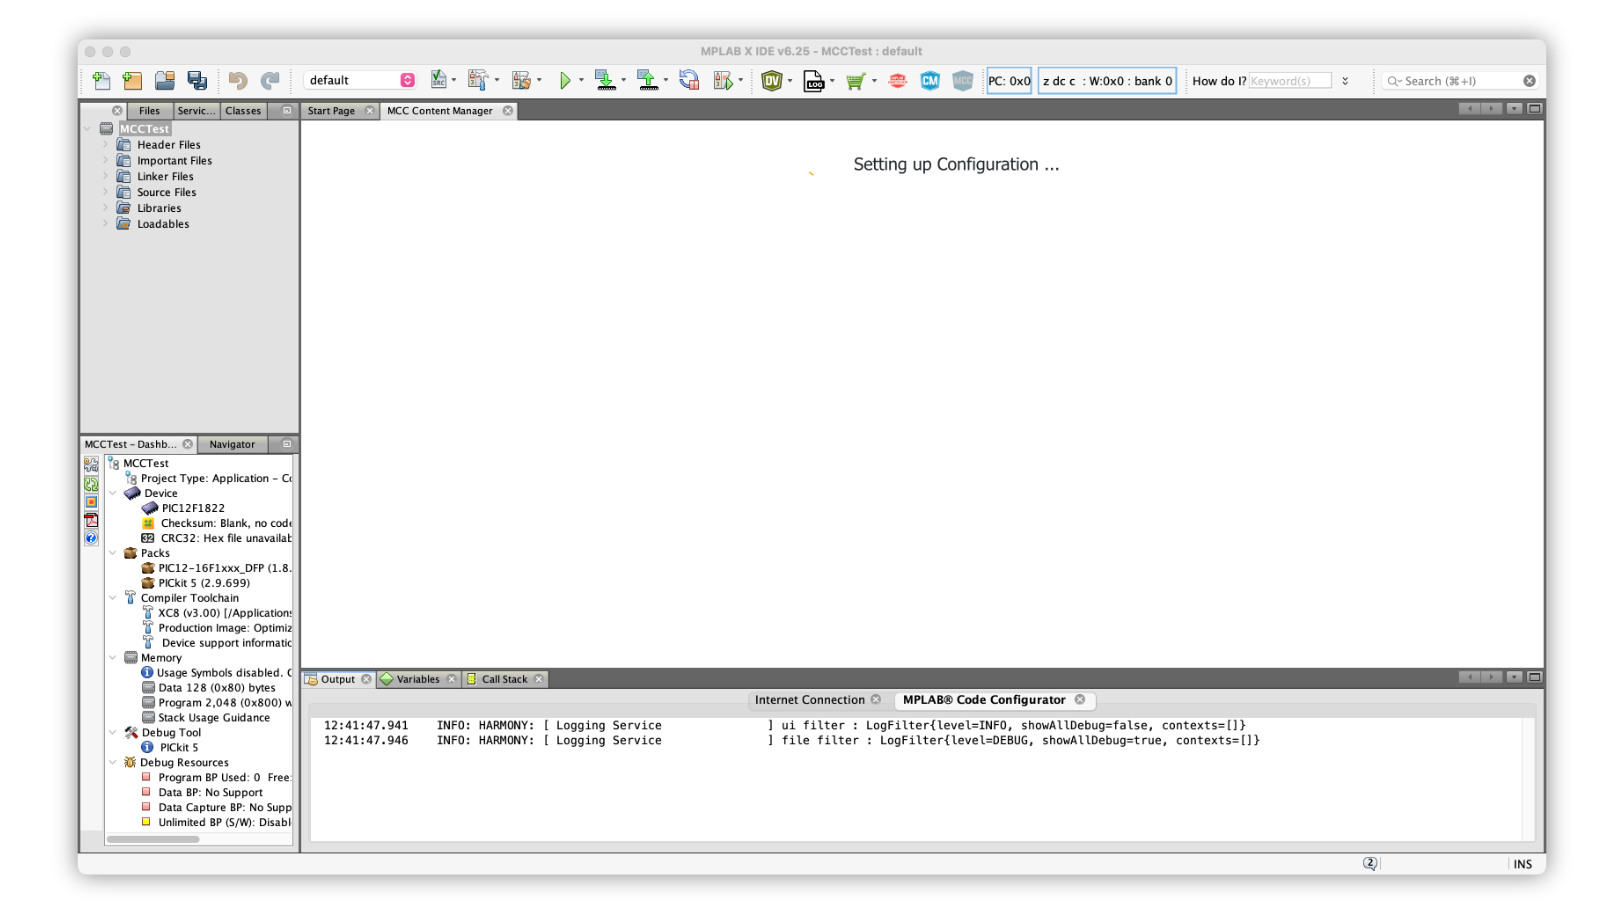1624x914 pixels.
Task: Click the Clean and Build icon
Action: [x=521, y=80]
